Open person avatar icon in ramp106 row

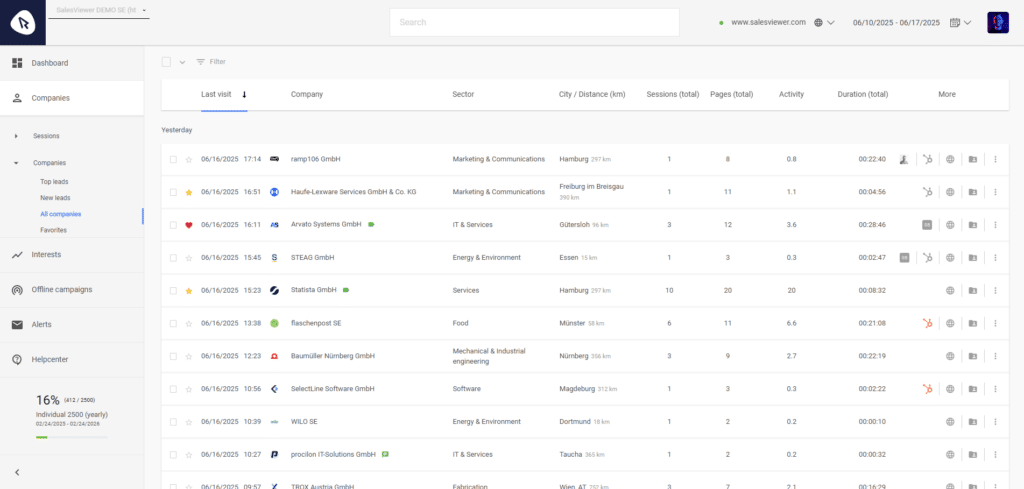[x=904, y=159]
